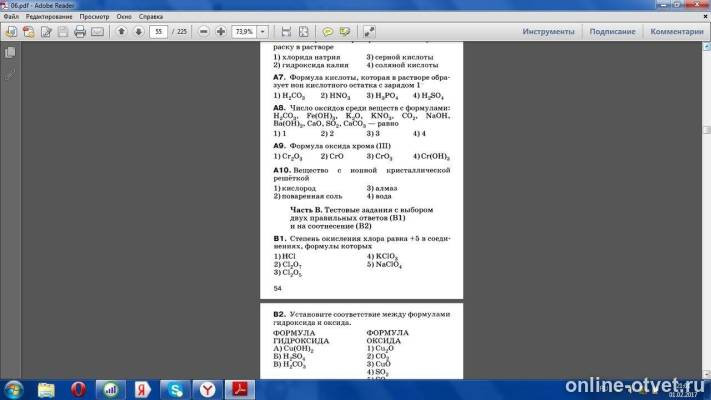The image size is (711, 400).
Task: Click the save file icon
Action: [x=63, y=32]
